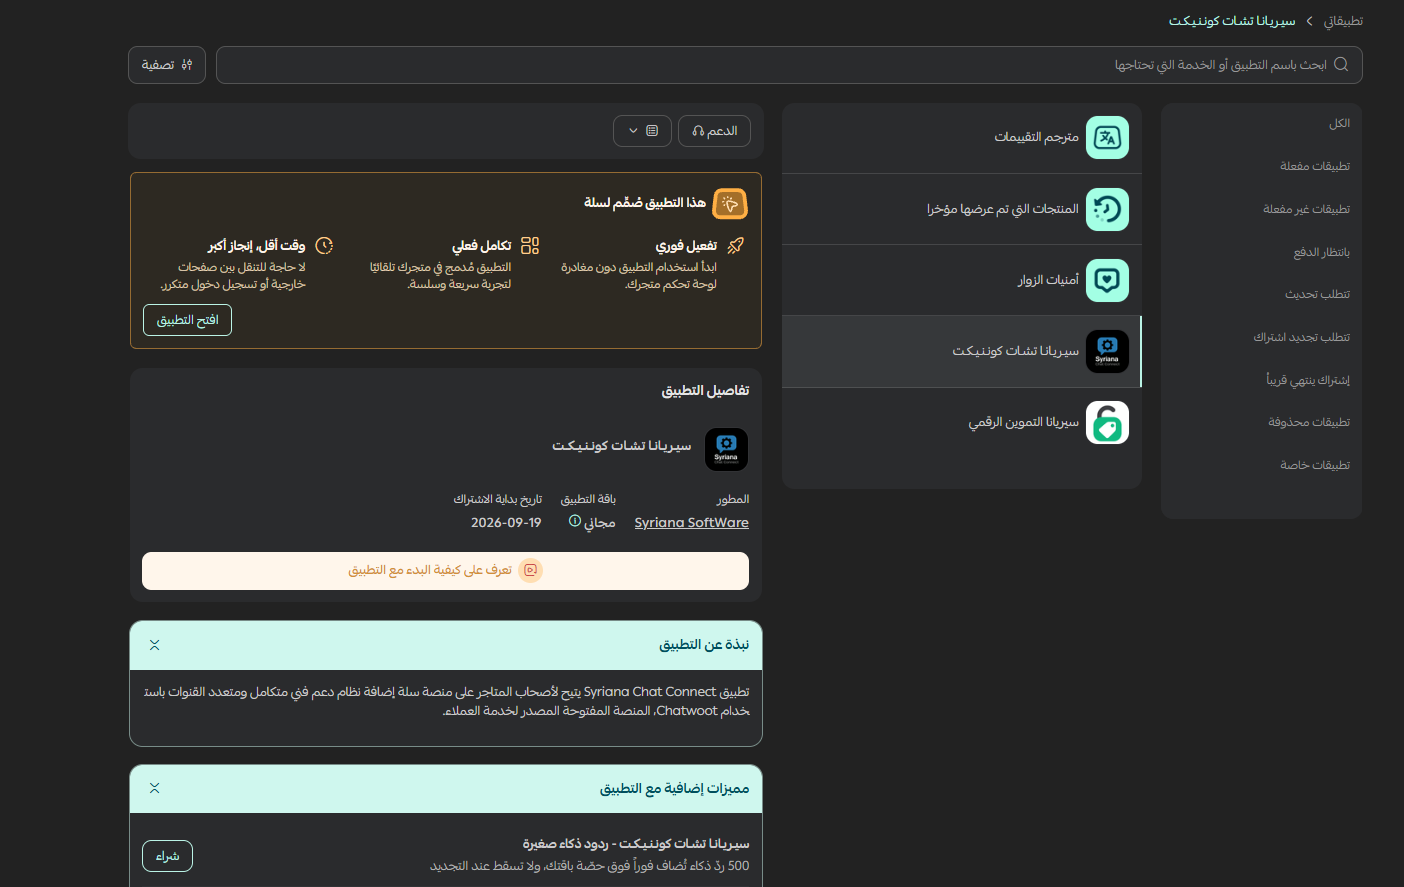1404x887 pixels.
Task: Click تطبيقاتي breadcrumb link
Action: click(1343, 21)
